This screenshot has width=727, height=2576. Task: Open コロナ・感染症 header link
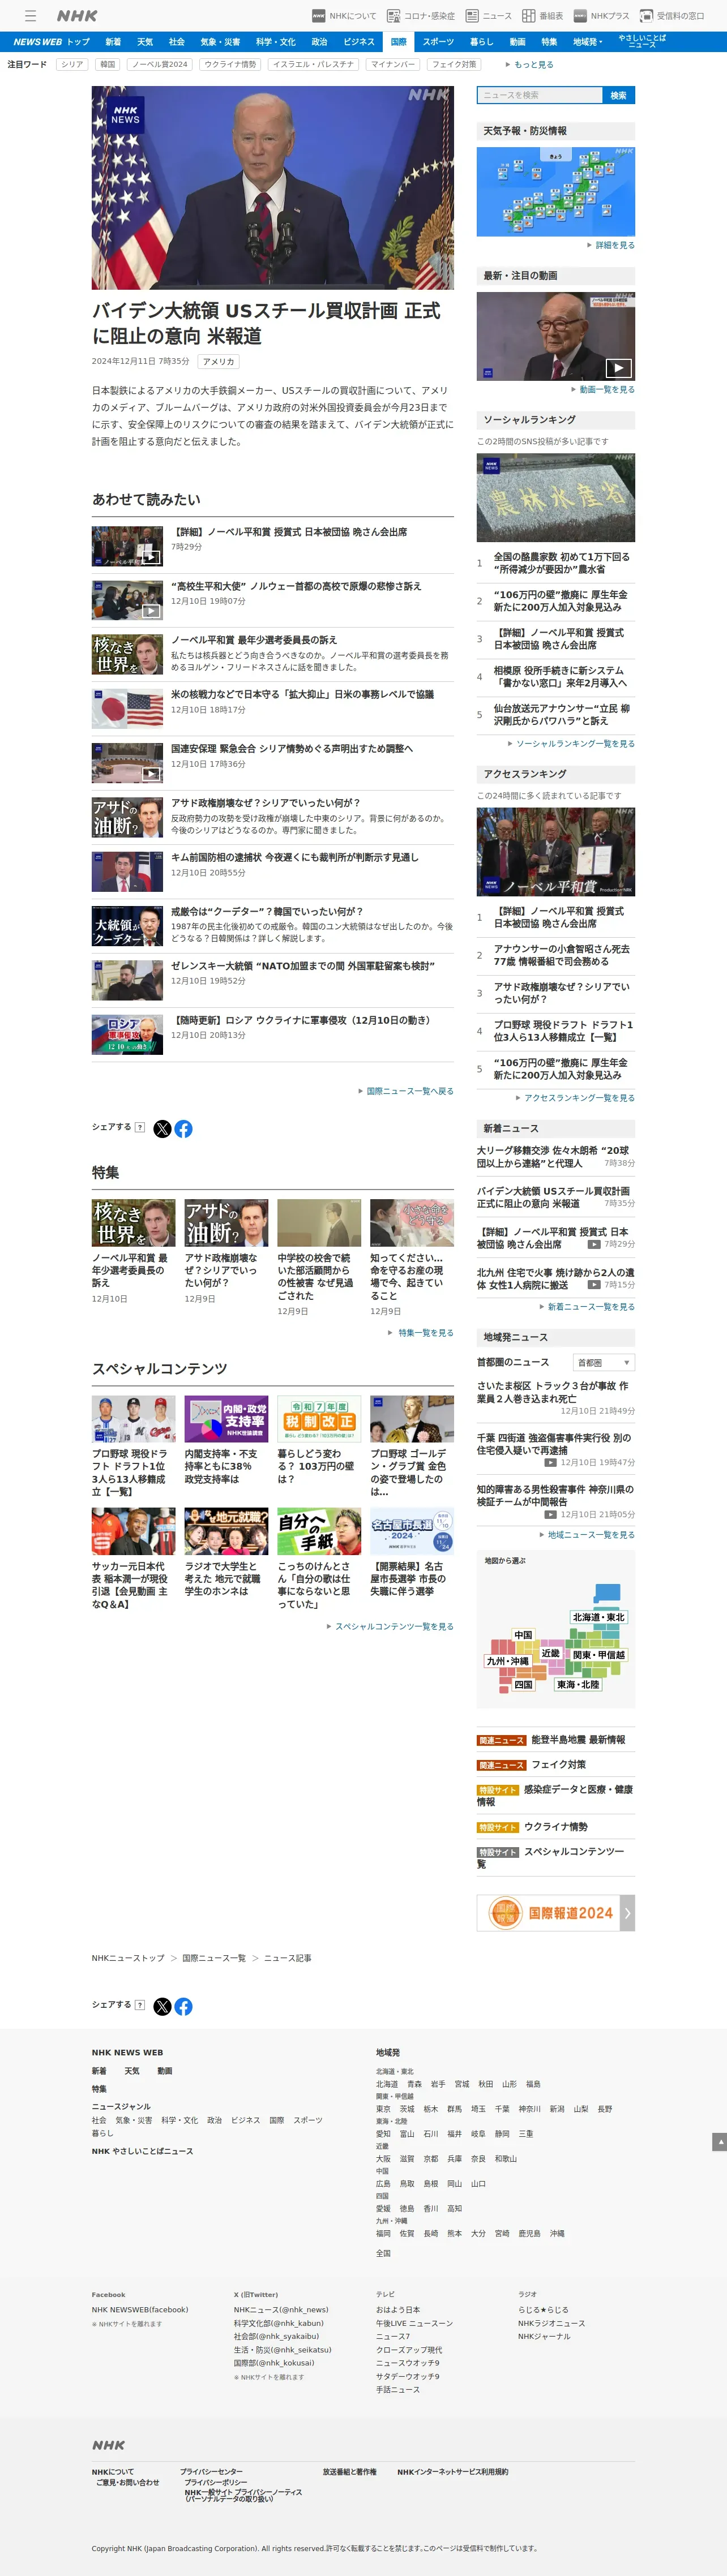click(x=421, y=16)
